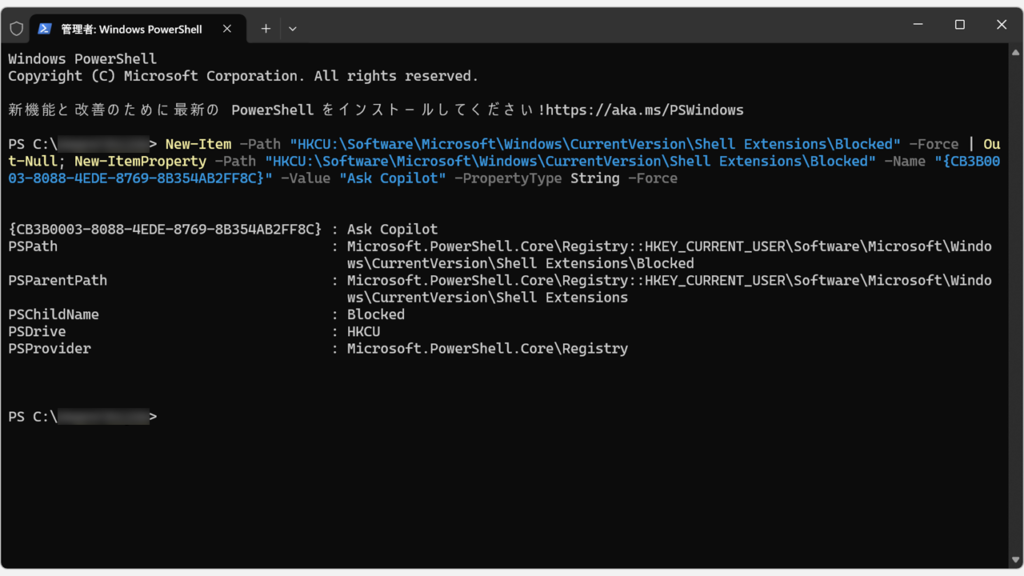
Task: Click the PSDrive HKCU value
Action: [366, 331]
